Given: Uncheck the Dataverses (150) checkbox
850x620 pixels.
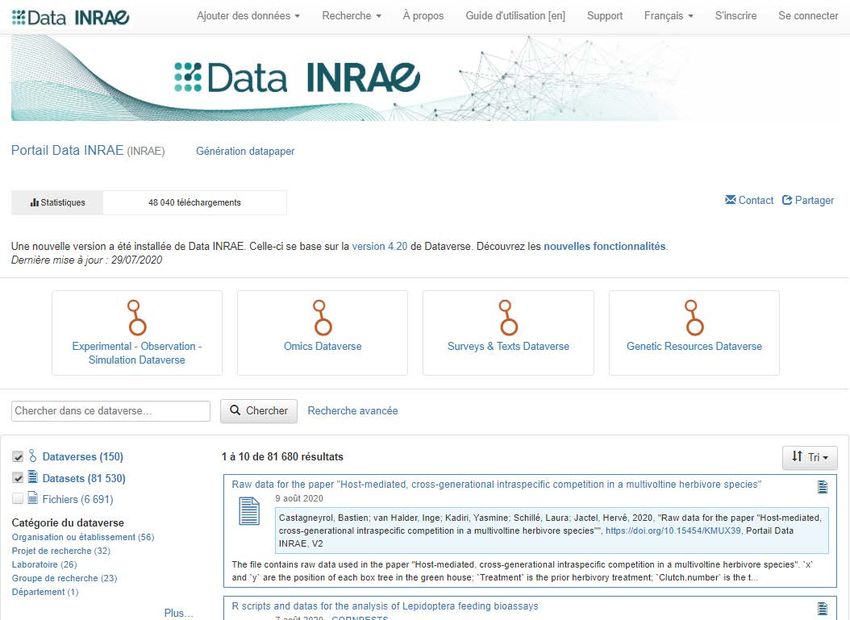Looking at the screenshot, I should (x=18, y=457).
